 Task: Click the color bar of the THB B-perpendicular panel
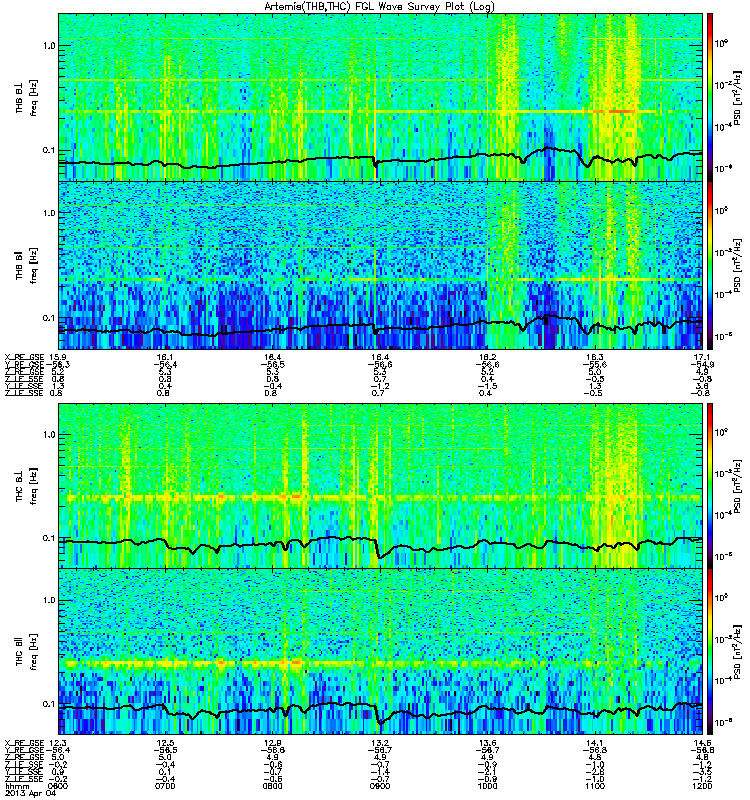point(709,97)
